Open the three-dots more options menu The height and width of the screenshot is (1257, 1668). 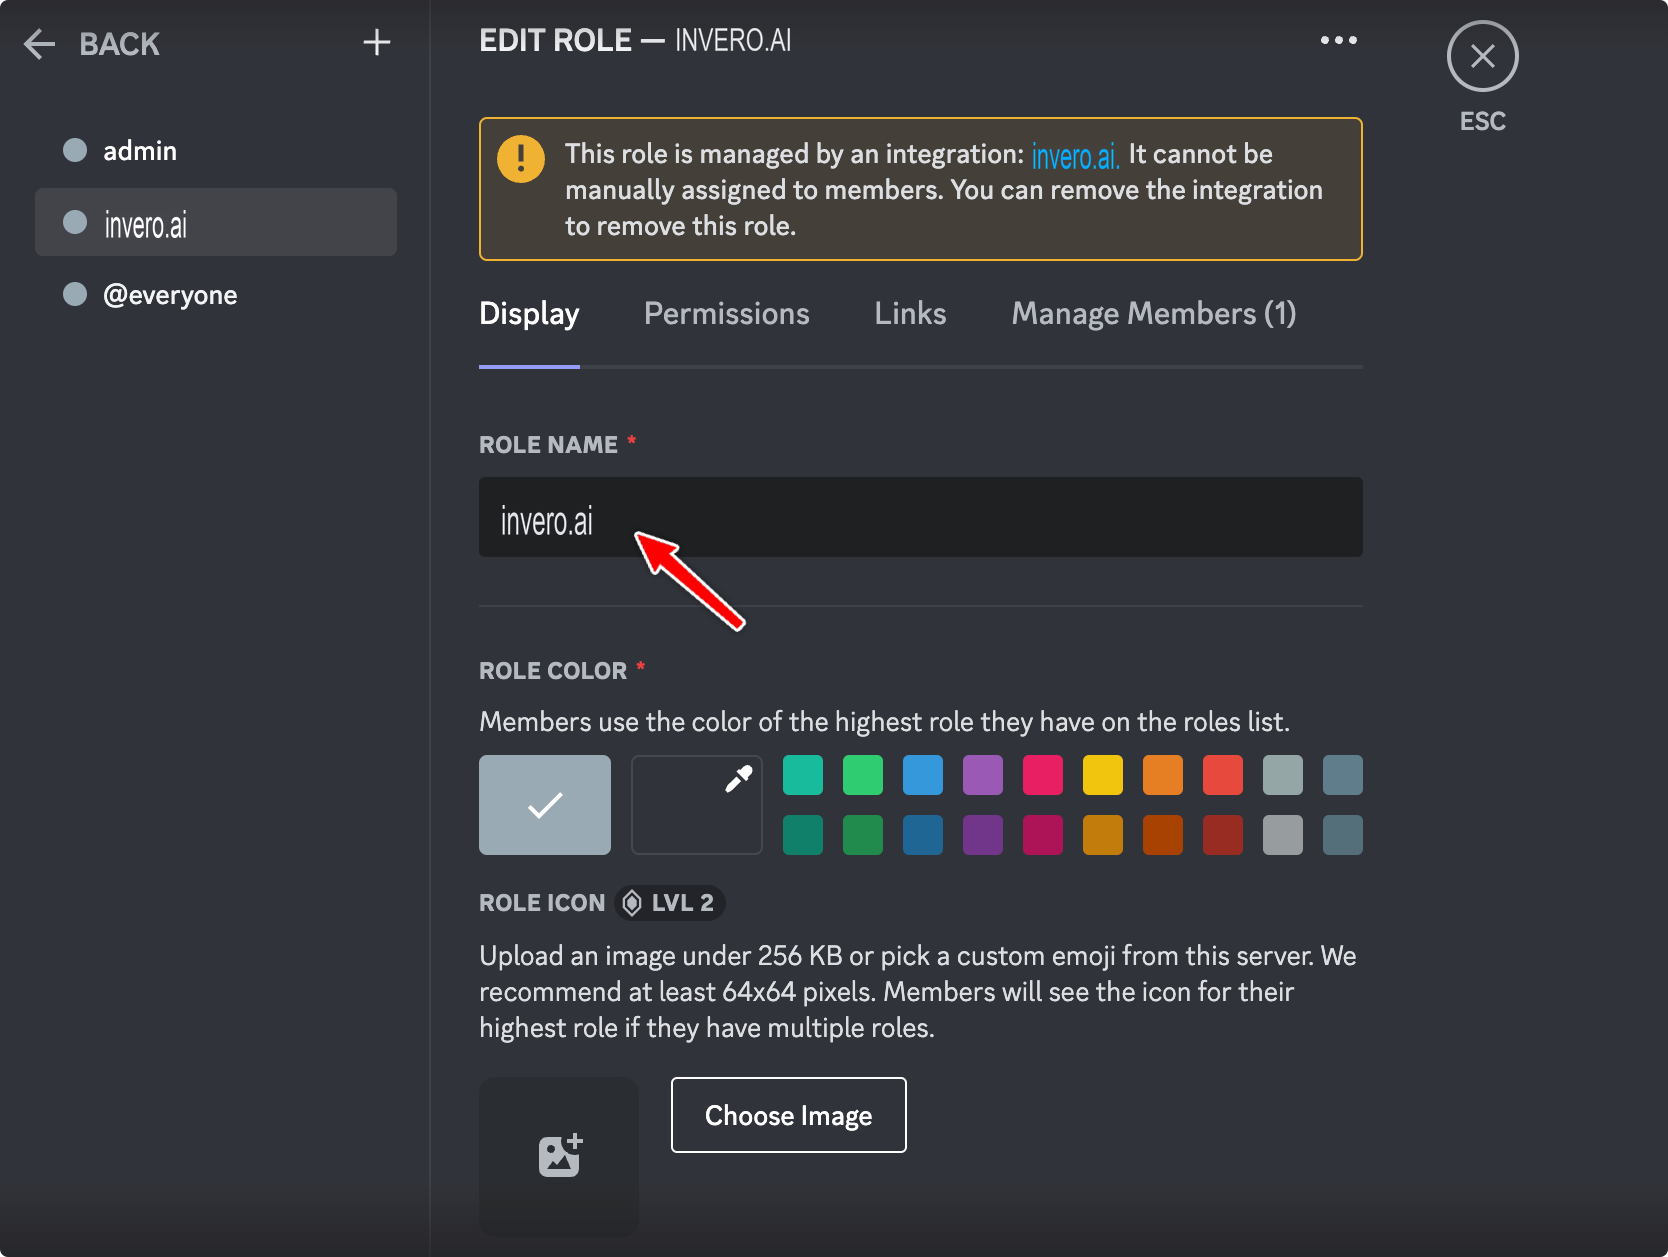coord(1338,40)
